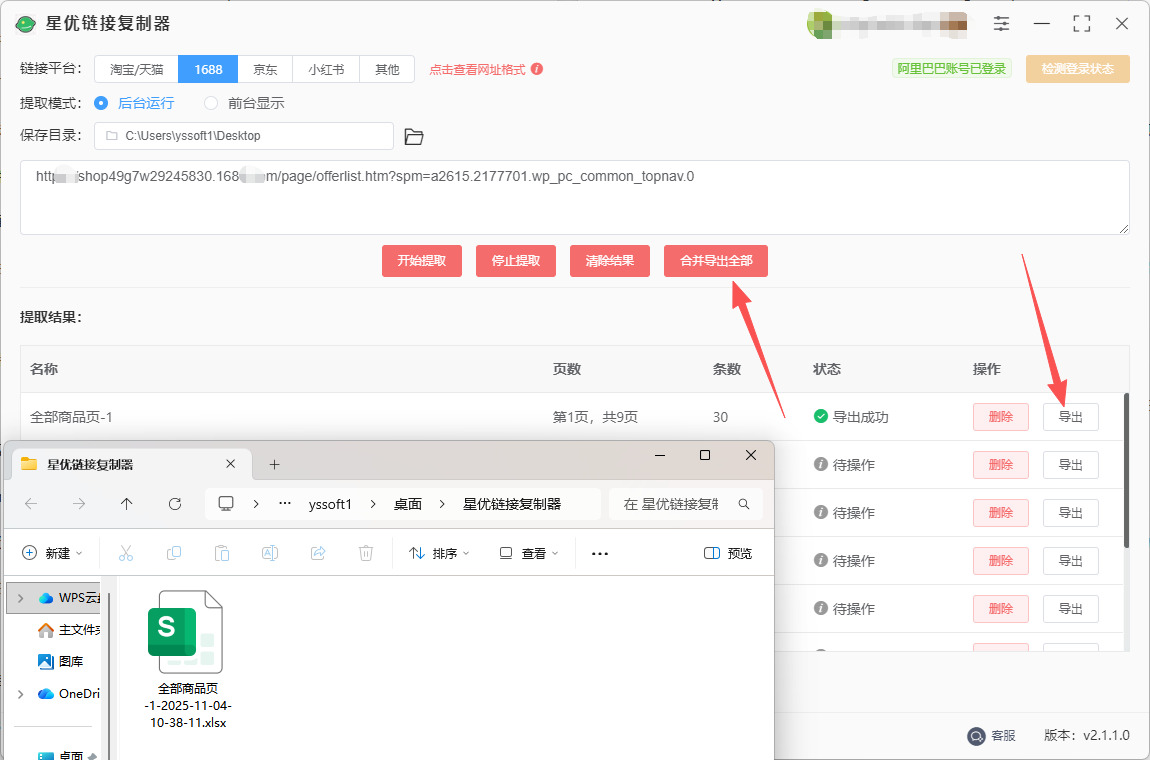Open customer service headset icon
Viewport: 1150px width, 760px height.
point(975,736)
